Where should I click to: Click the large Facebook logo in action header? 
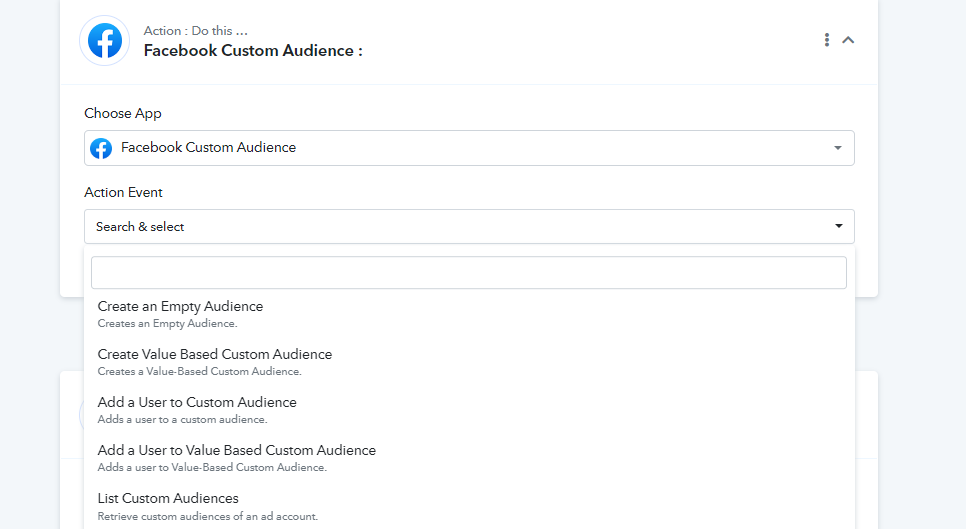[x=105, y=41]
